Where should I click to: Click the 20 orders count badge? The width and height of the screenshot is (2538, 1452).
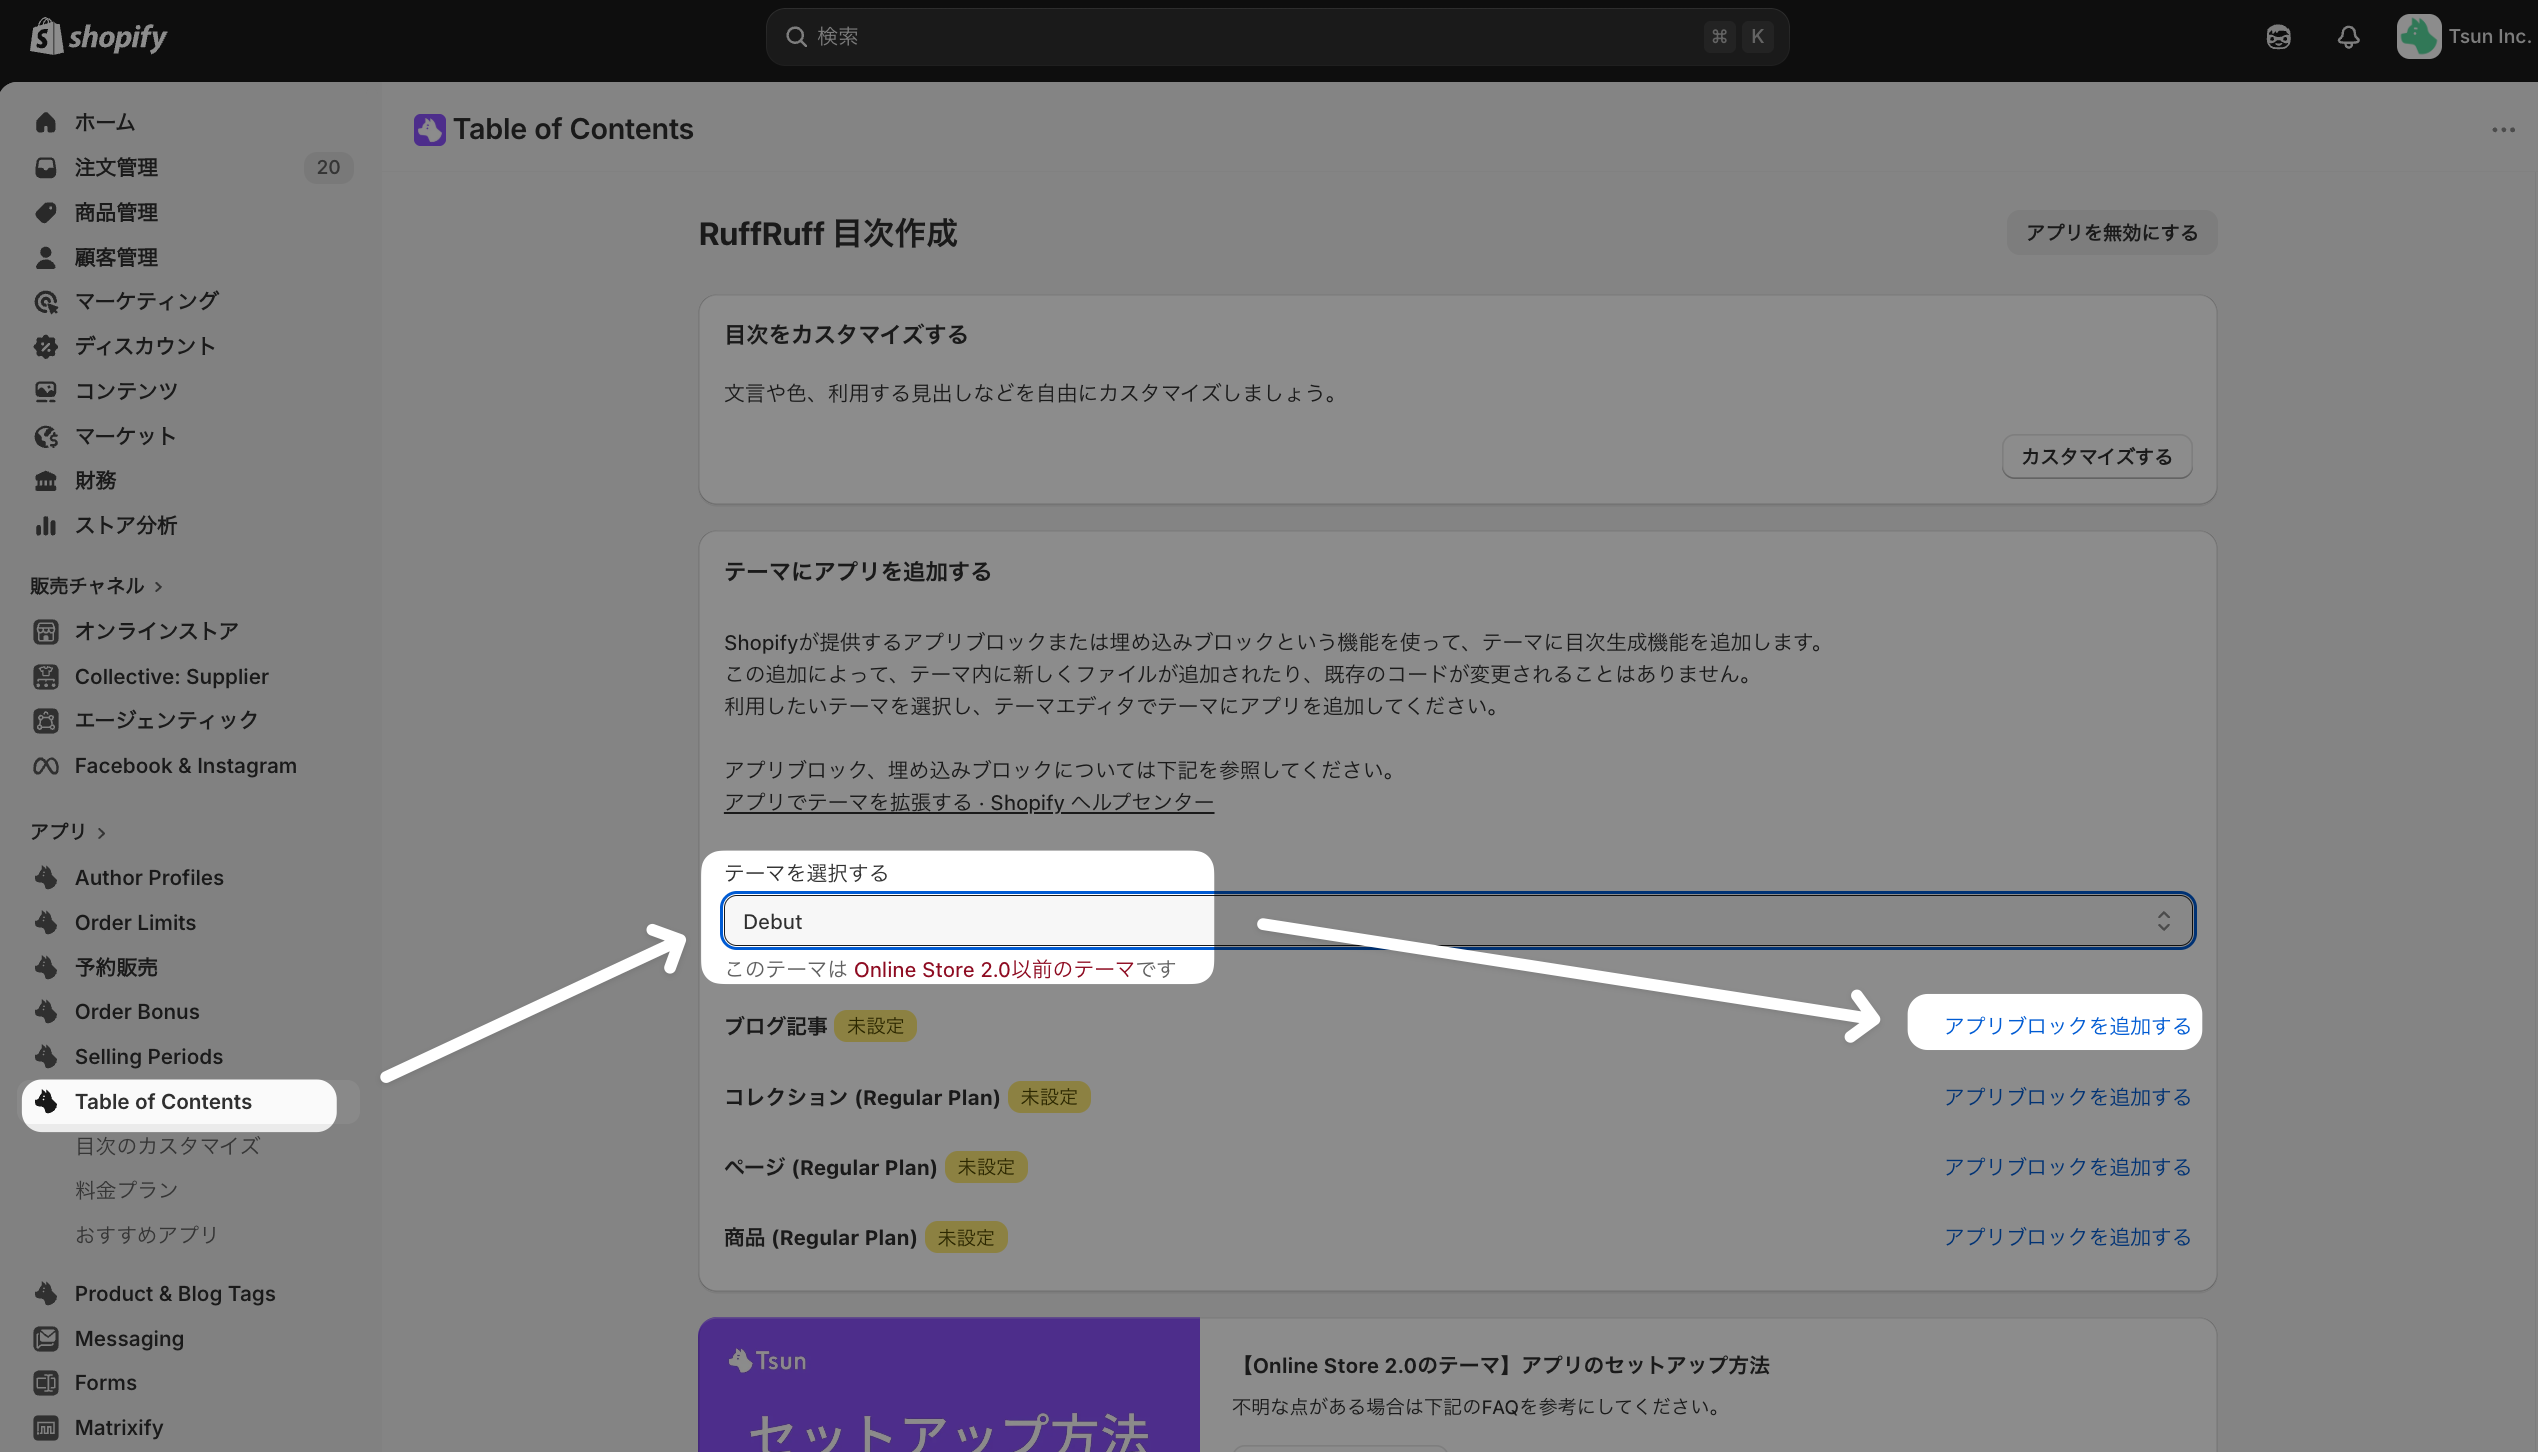coord(328,167)
